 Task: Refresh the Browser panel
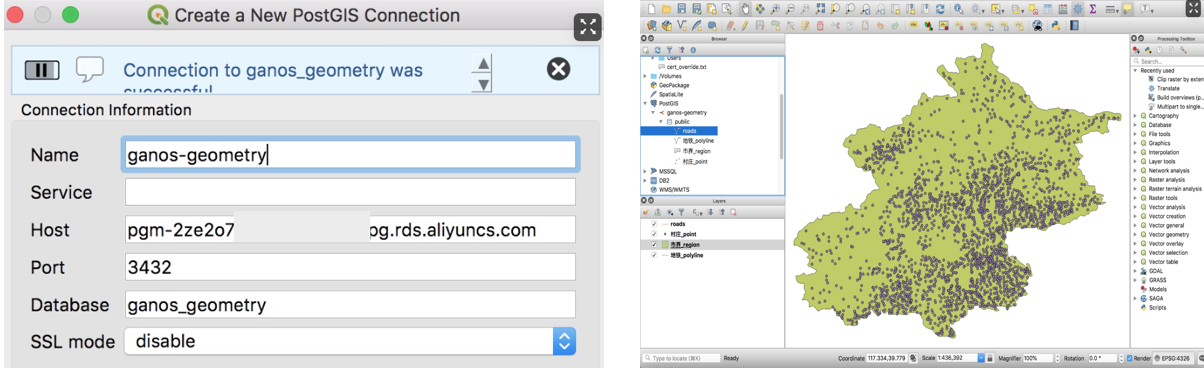coord(657,49)
